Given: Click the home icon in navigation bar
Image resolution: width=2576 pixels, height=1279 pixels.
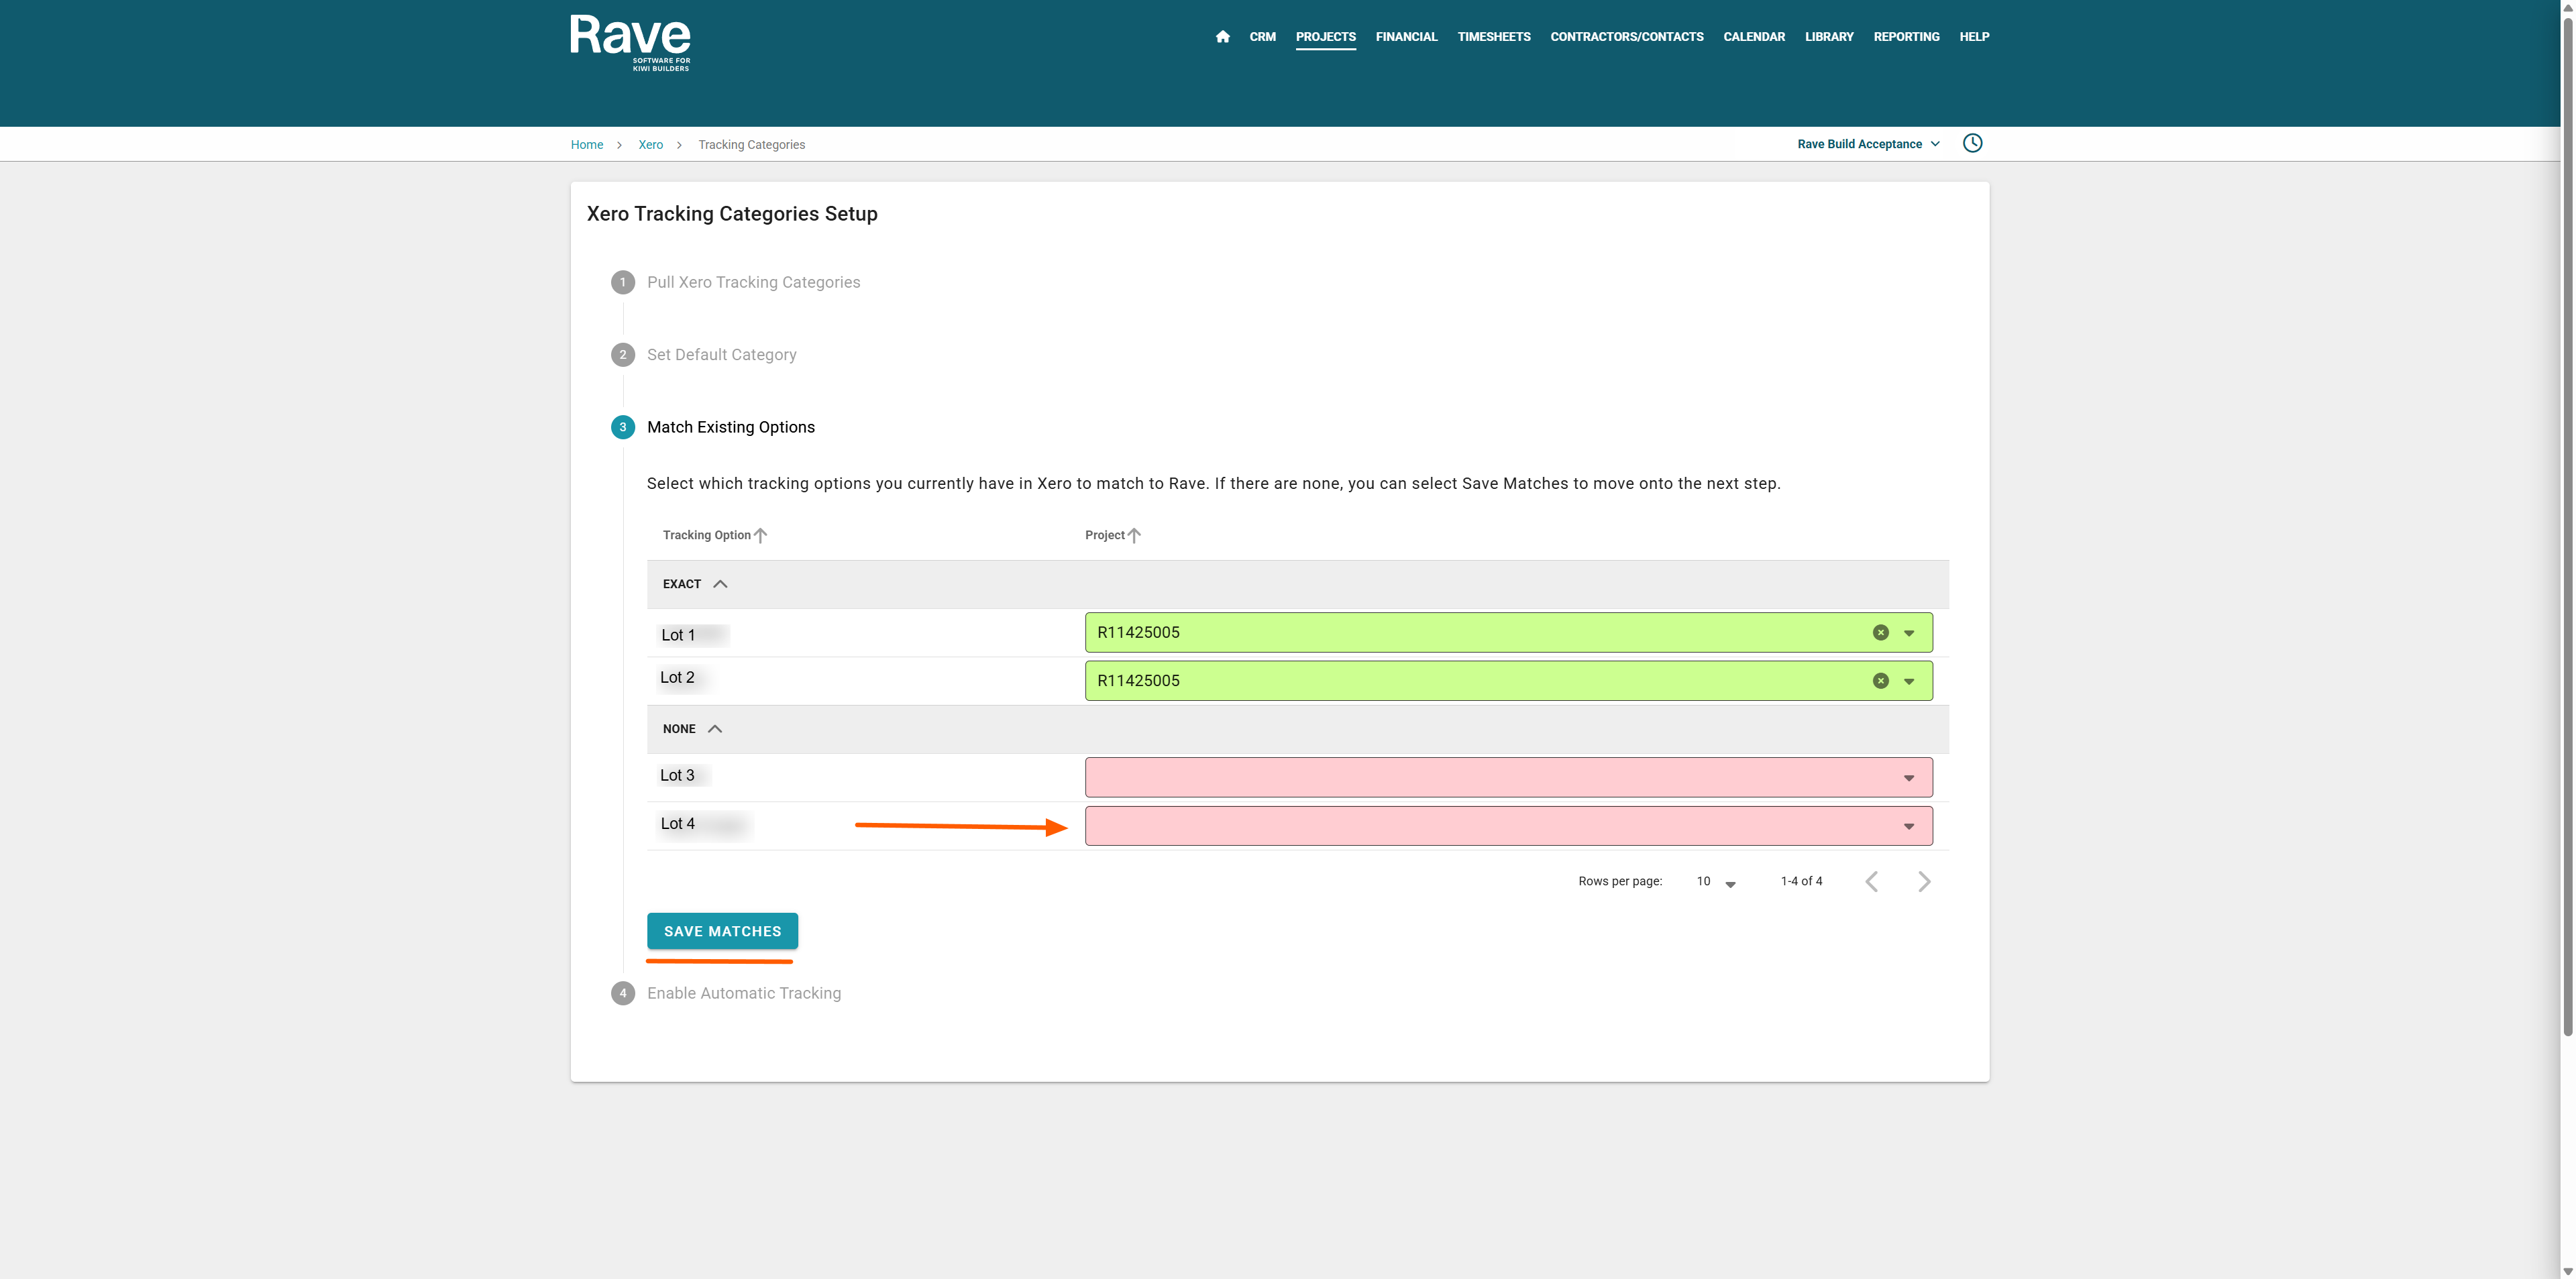Looking at the screenshot, I should [x=1222, y=37].
